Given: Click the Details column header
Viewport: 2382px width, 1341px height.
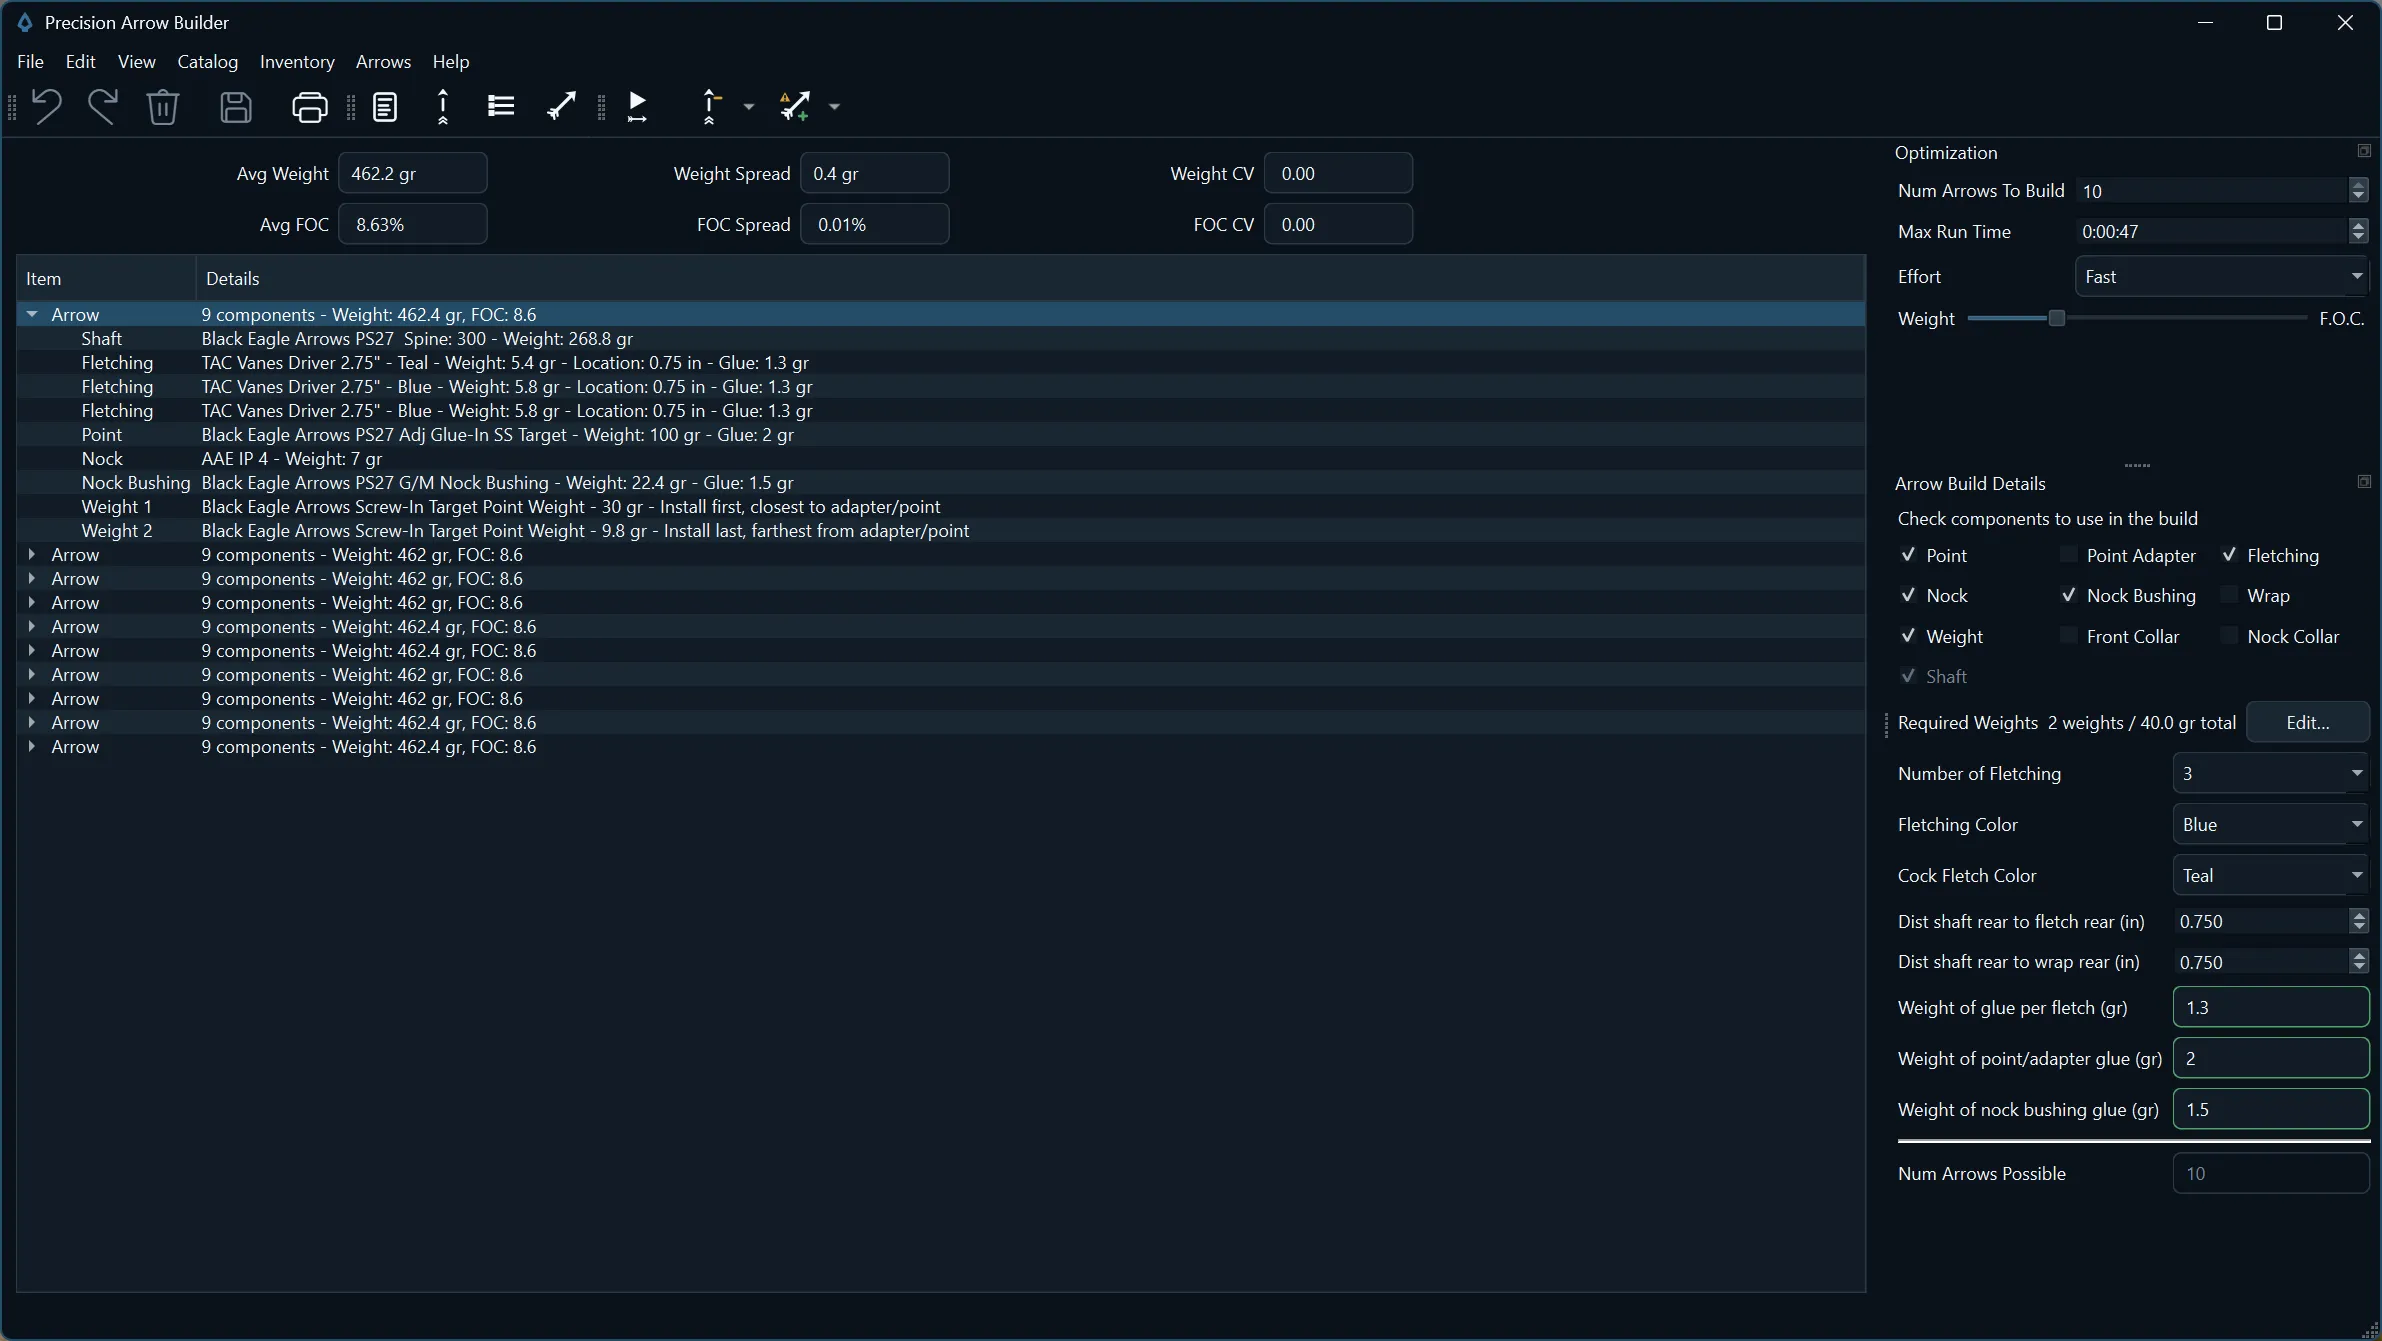Looking at the screenshot, I should [1030, 278].
